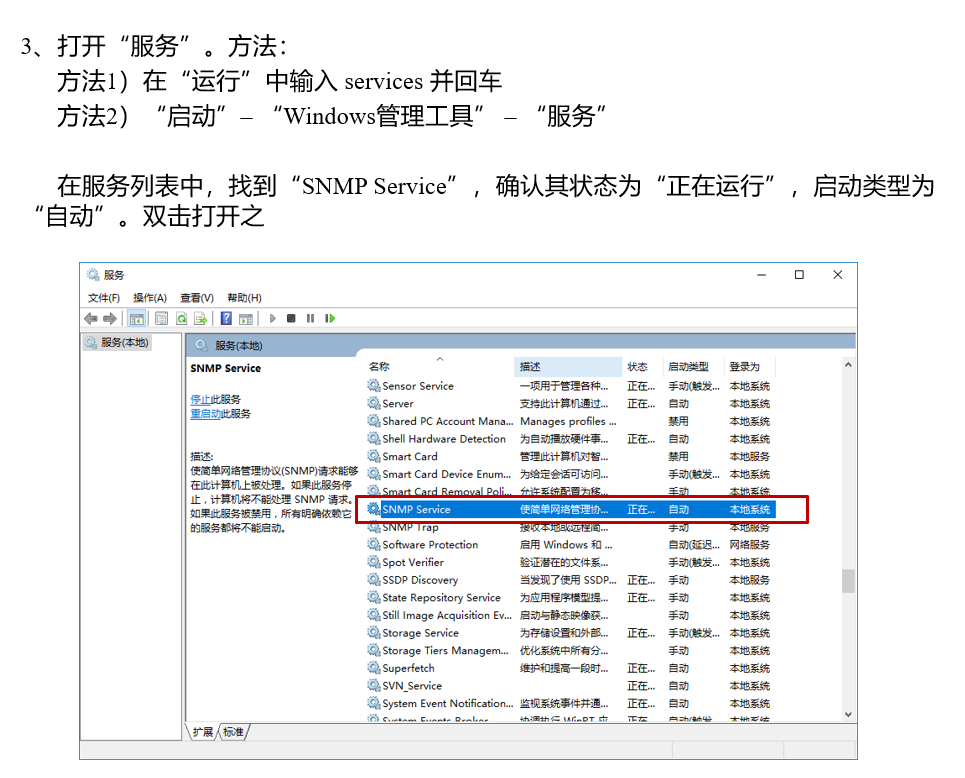Sort by the 状态 column header
Screen dimensions: 965x778
643,366
